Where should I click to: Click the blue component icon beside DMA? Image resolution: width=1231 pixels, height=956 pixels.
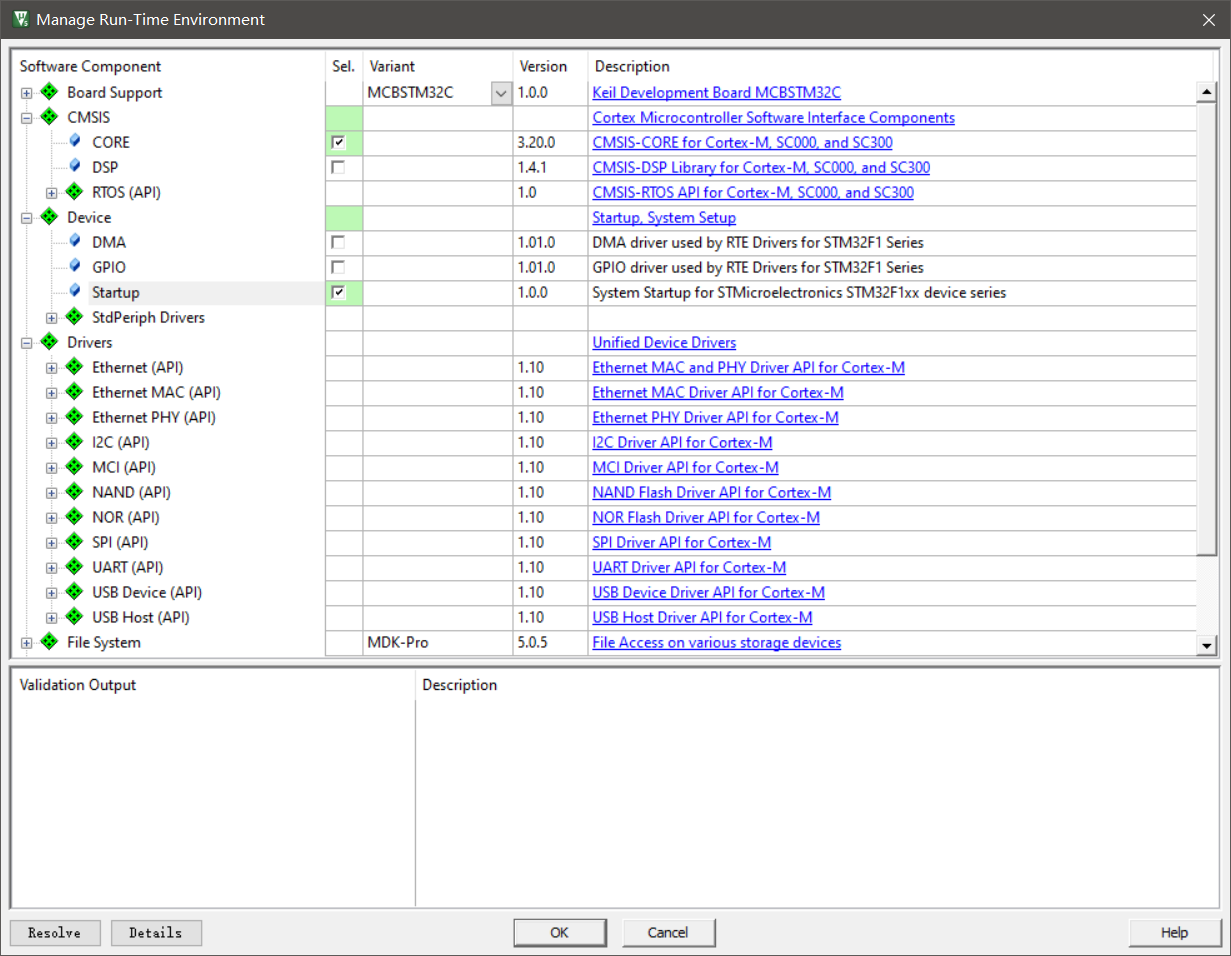tap(75, 242)
